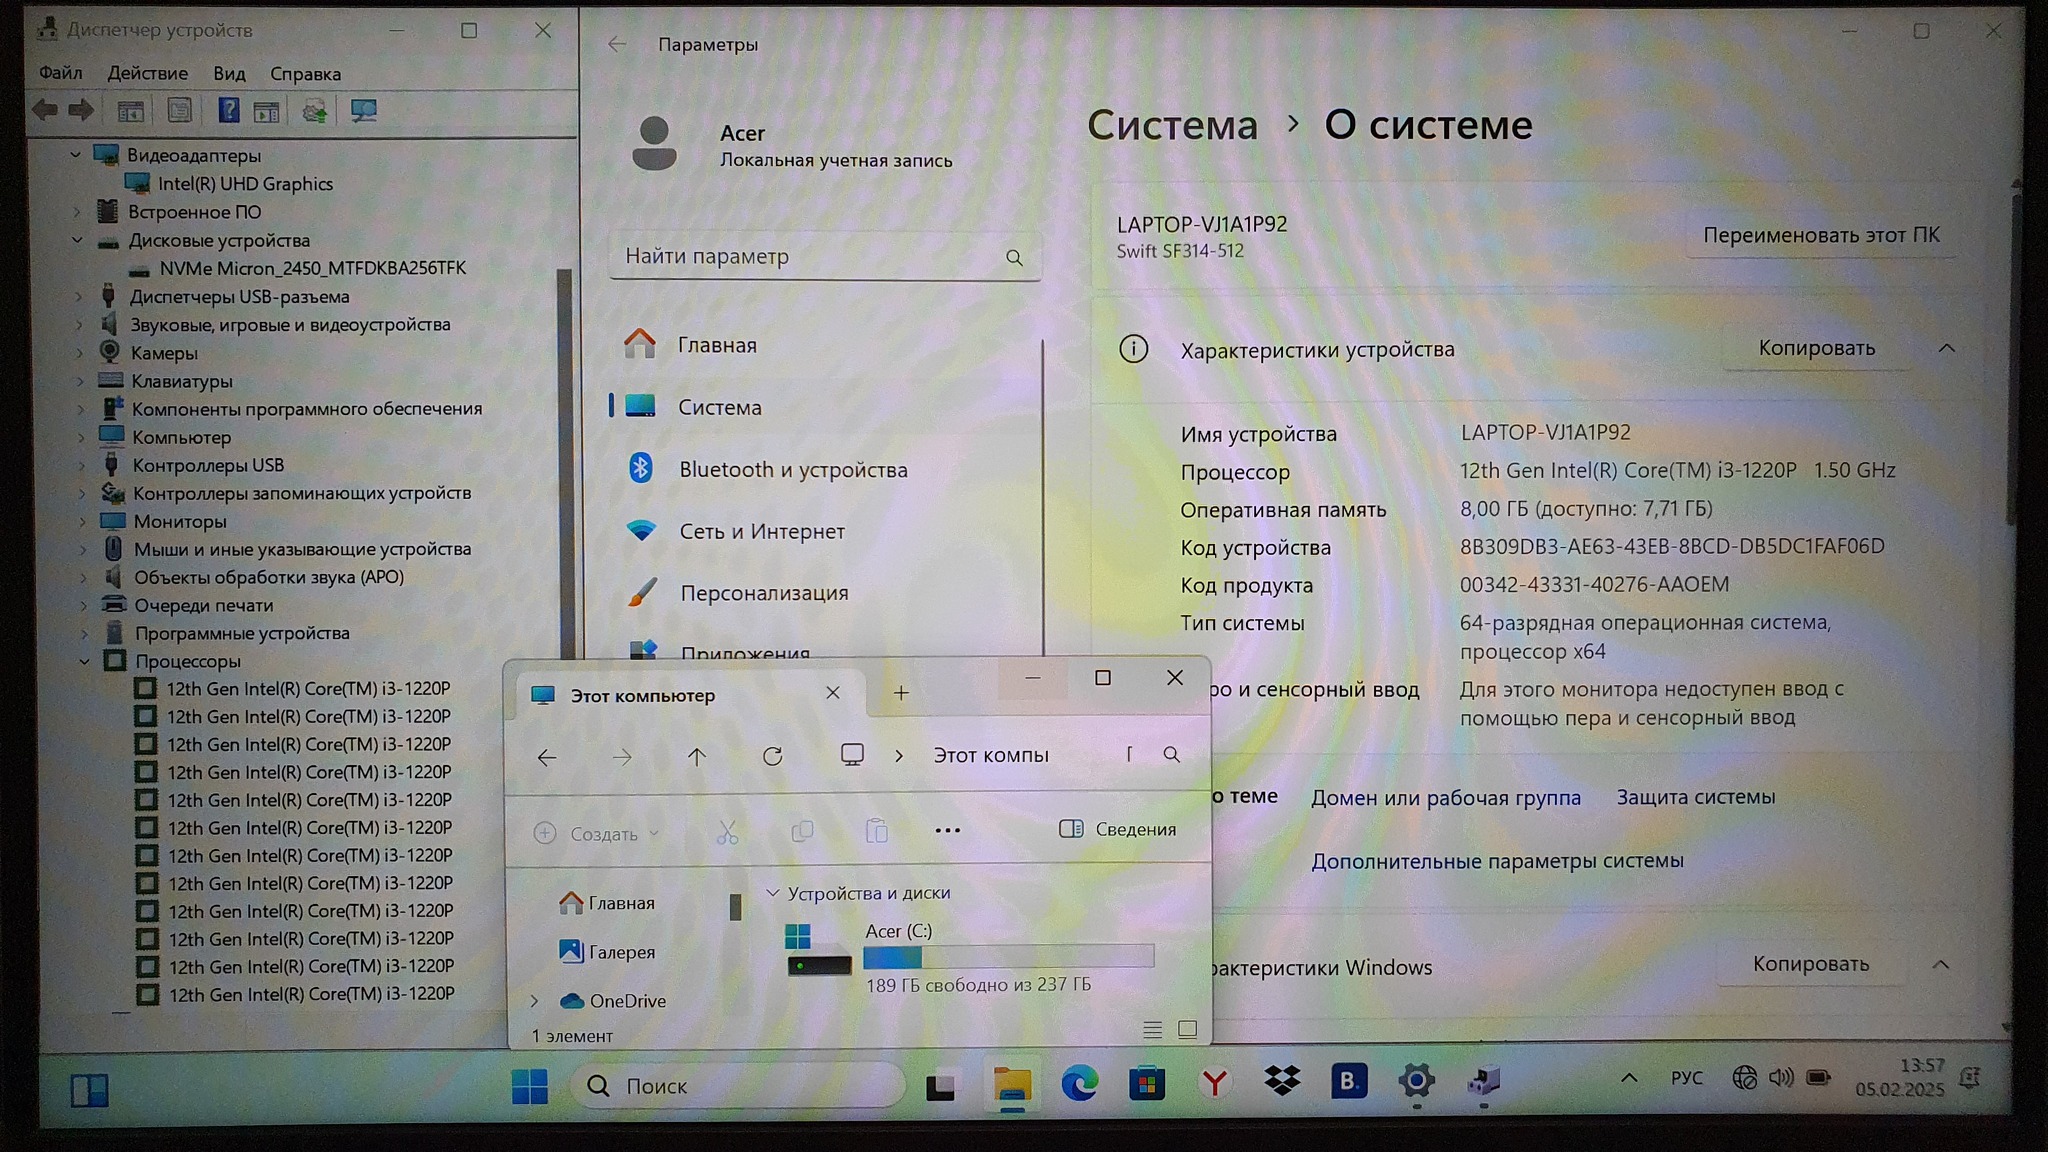Screen dimensions: 2048x1152
Task: Collapse the Характеристики устройства section chevron
Action: pos(1946,349)
